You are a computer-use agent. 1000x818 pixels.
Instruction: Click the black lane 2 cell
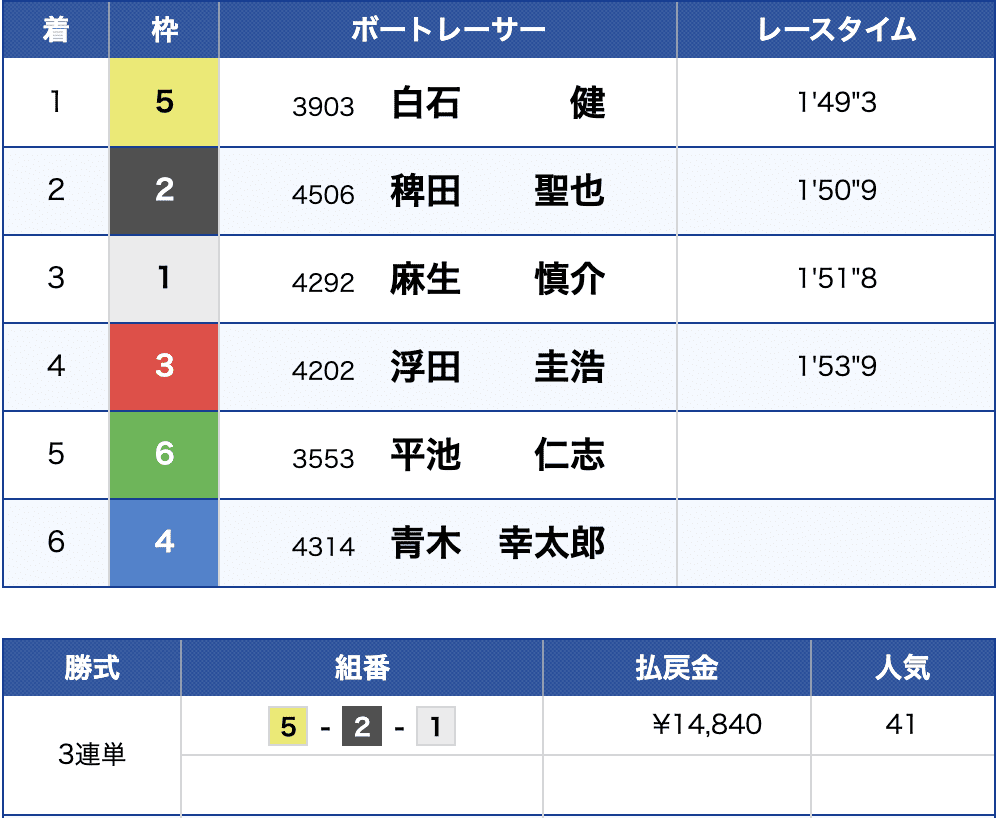point(164,191)
